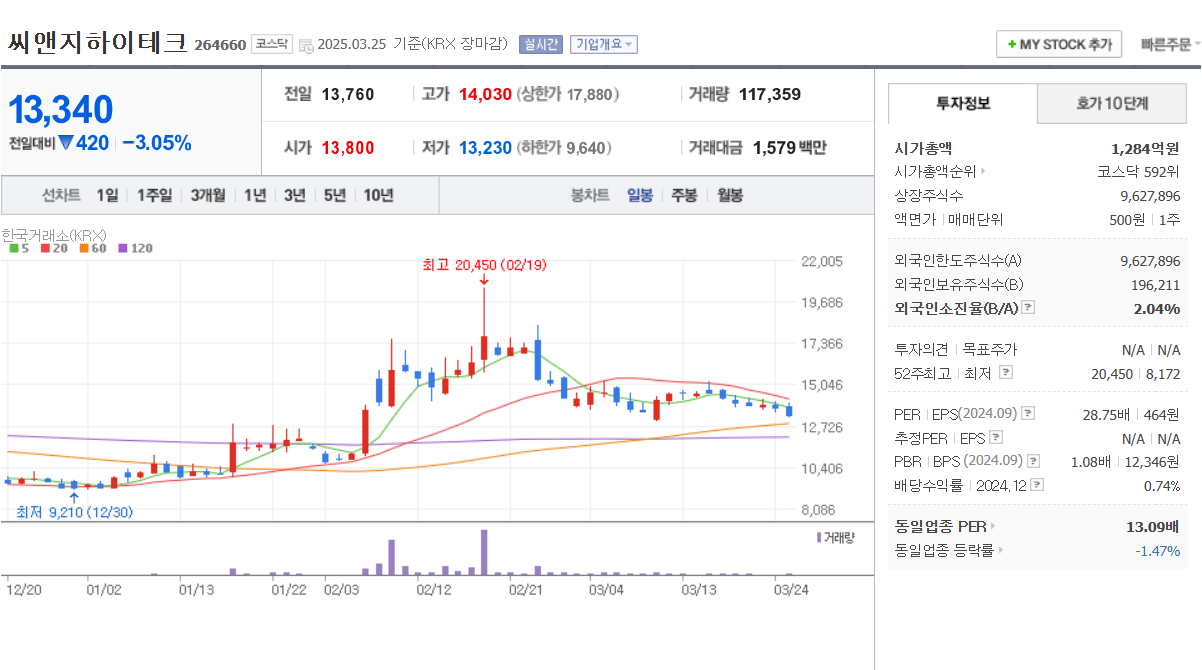Viewport: 1202px width, 670px height.
Task: Select the 1일 line chart period
Action: click(107, 196)
